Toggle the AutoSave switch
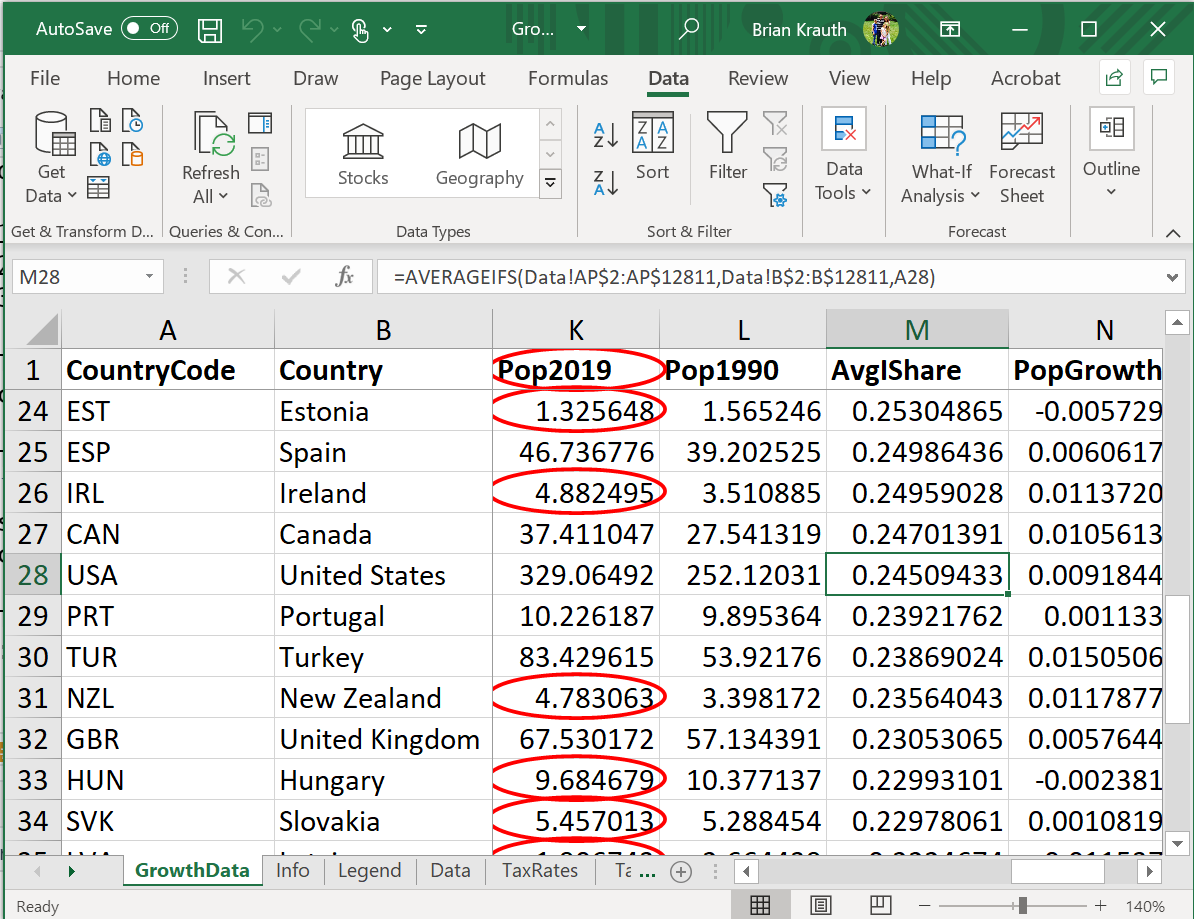 pyautogui.click(x=149, y=29)
